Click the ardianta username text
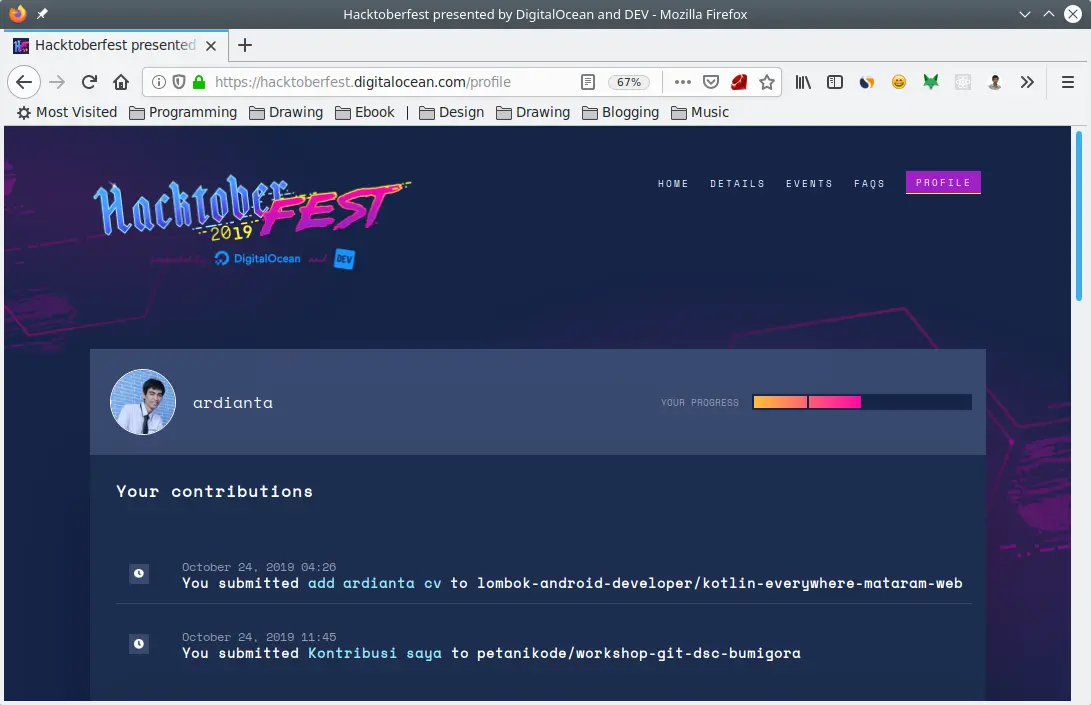The height and width of the screenshot is (705, 1091). [233, 403]
